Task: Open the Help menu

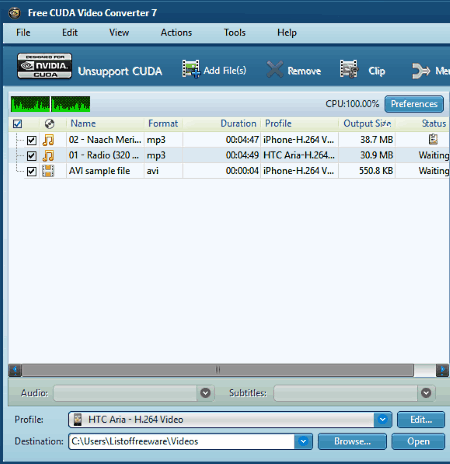Action: (287, 33)
